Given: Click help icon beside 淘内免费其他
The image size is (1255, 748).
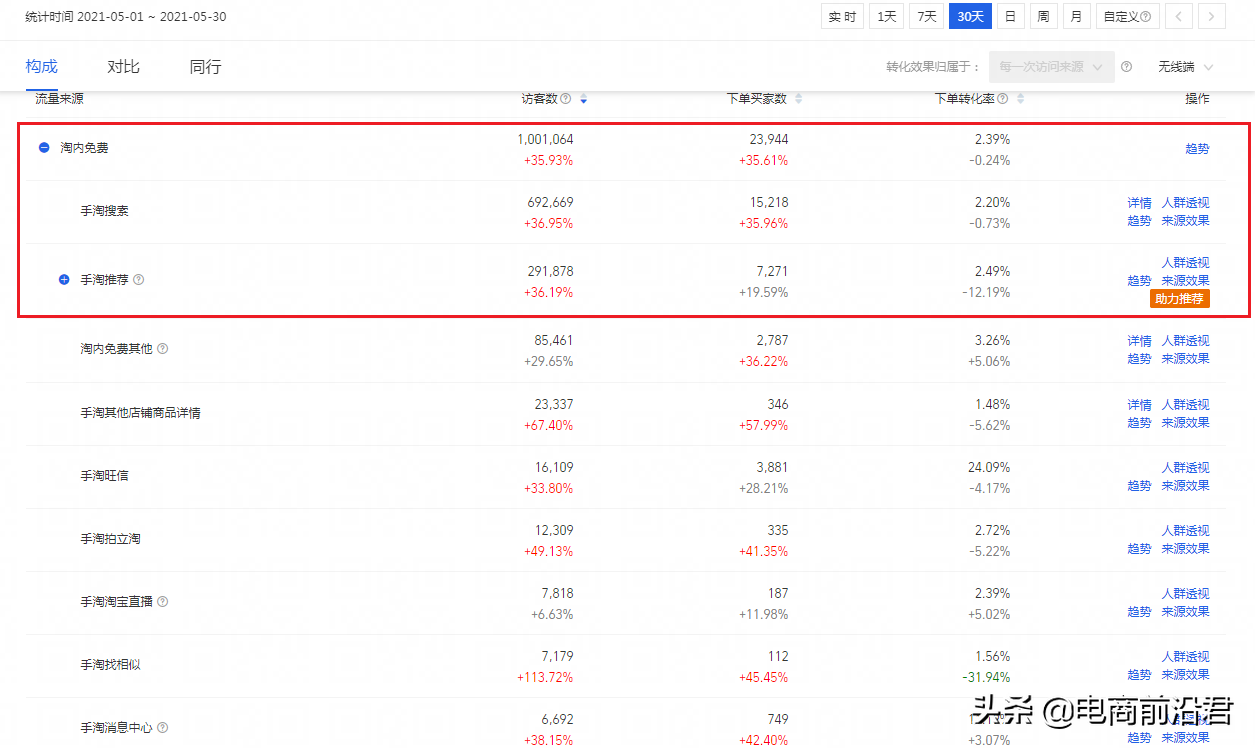Looking at the screenshot, I should 162,349.
